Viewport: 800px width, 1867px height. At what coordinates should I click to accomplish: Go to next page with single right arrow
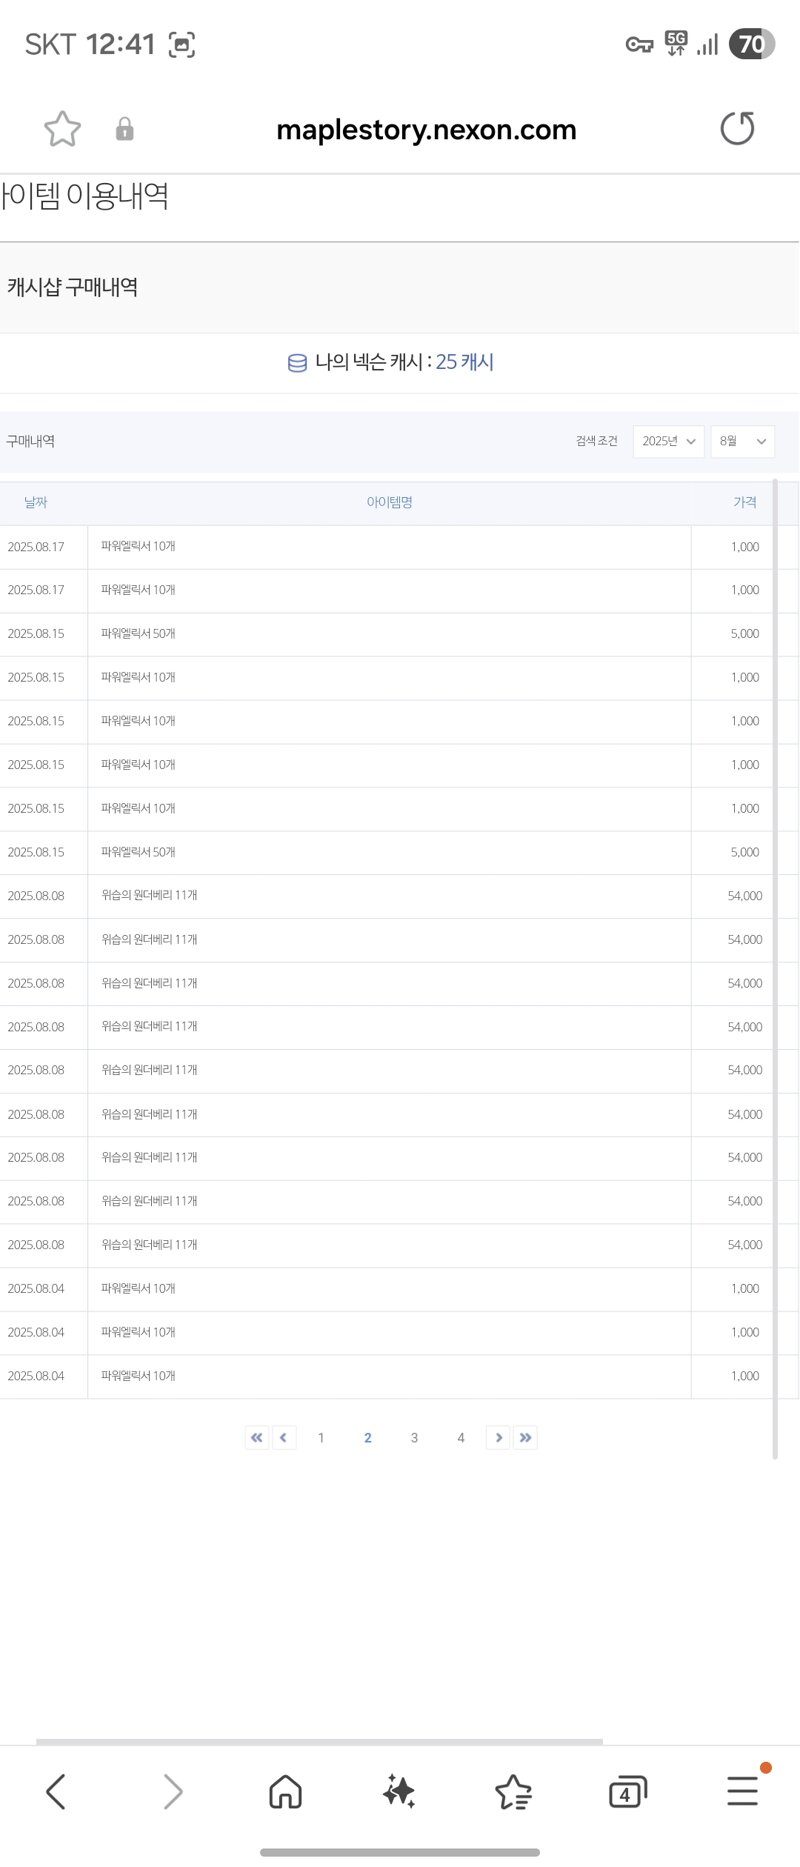click(x=498, y=1438)
